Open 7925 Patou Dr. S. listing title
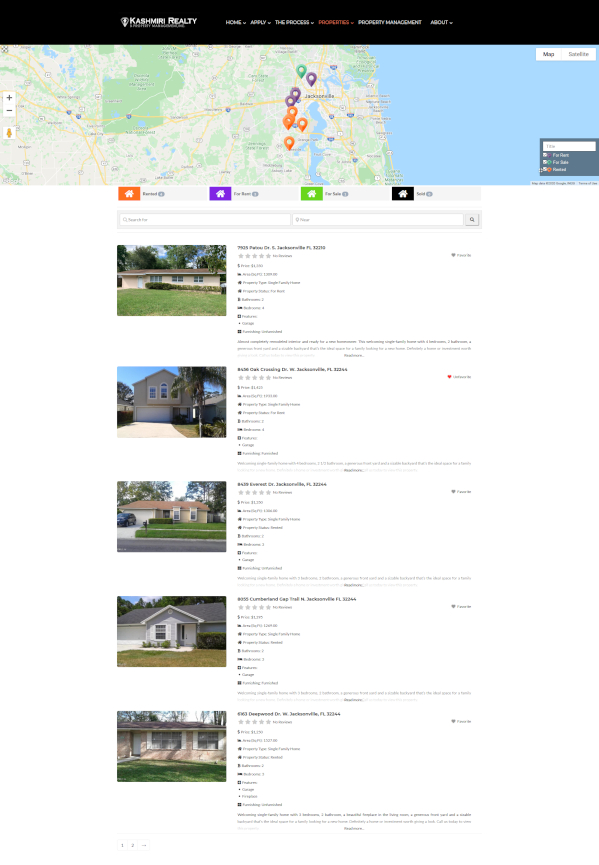This screenshot has width=599, height=865. click(281, 248)
